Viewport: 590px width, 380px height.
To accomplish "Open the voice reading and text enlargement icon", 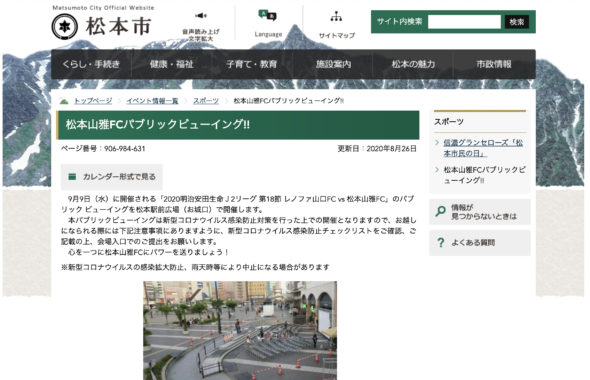I will pos(201,16).
